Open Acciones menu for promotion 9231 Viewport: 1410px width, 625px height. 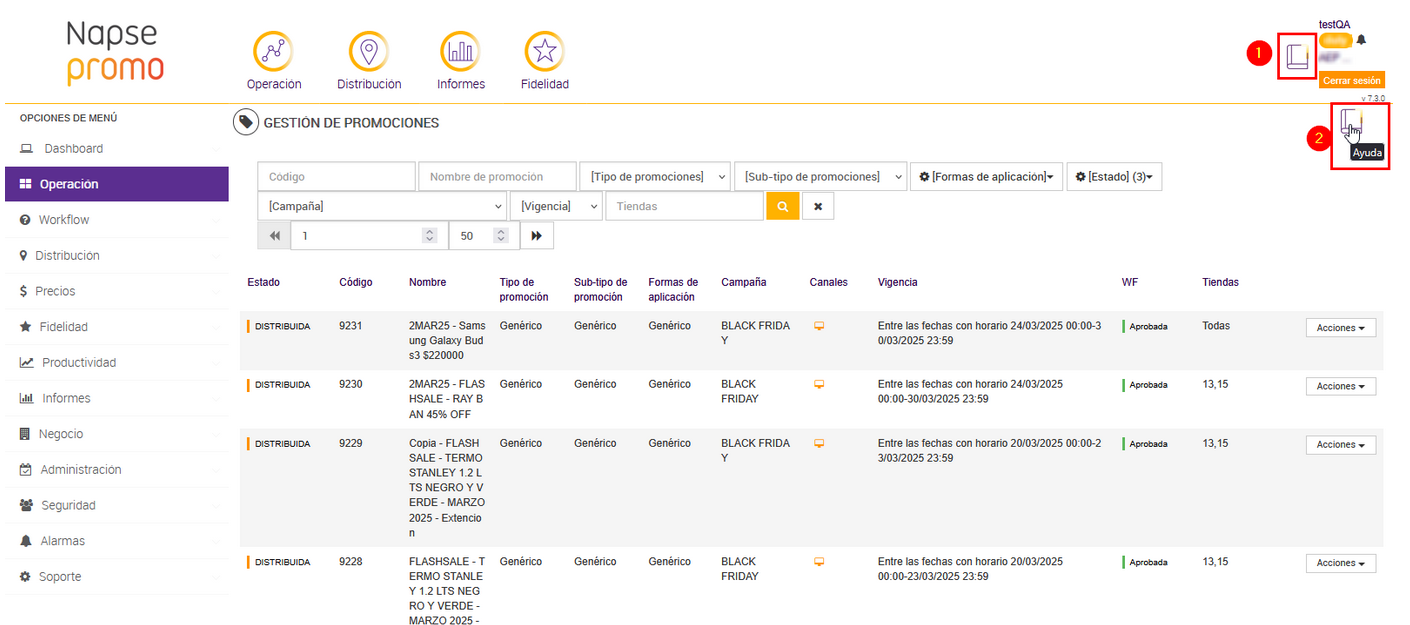coord(1340,328)
